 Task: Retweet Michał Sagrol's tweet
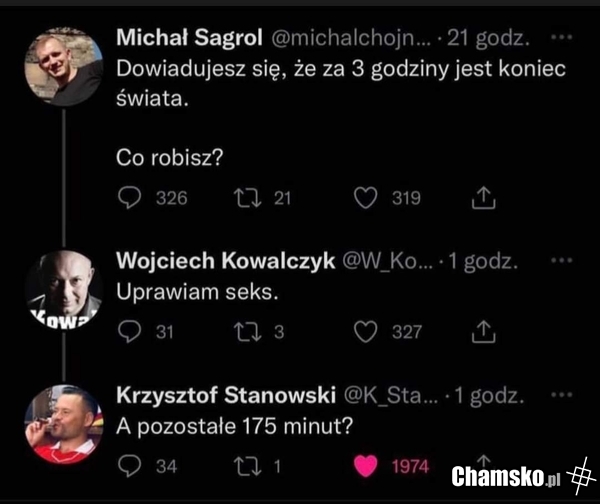pos(248,198)
